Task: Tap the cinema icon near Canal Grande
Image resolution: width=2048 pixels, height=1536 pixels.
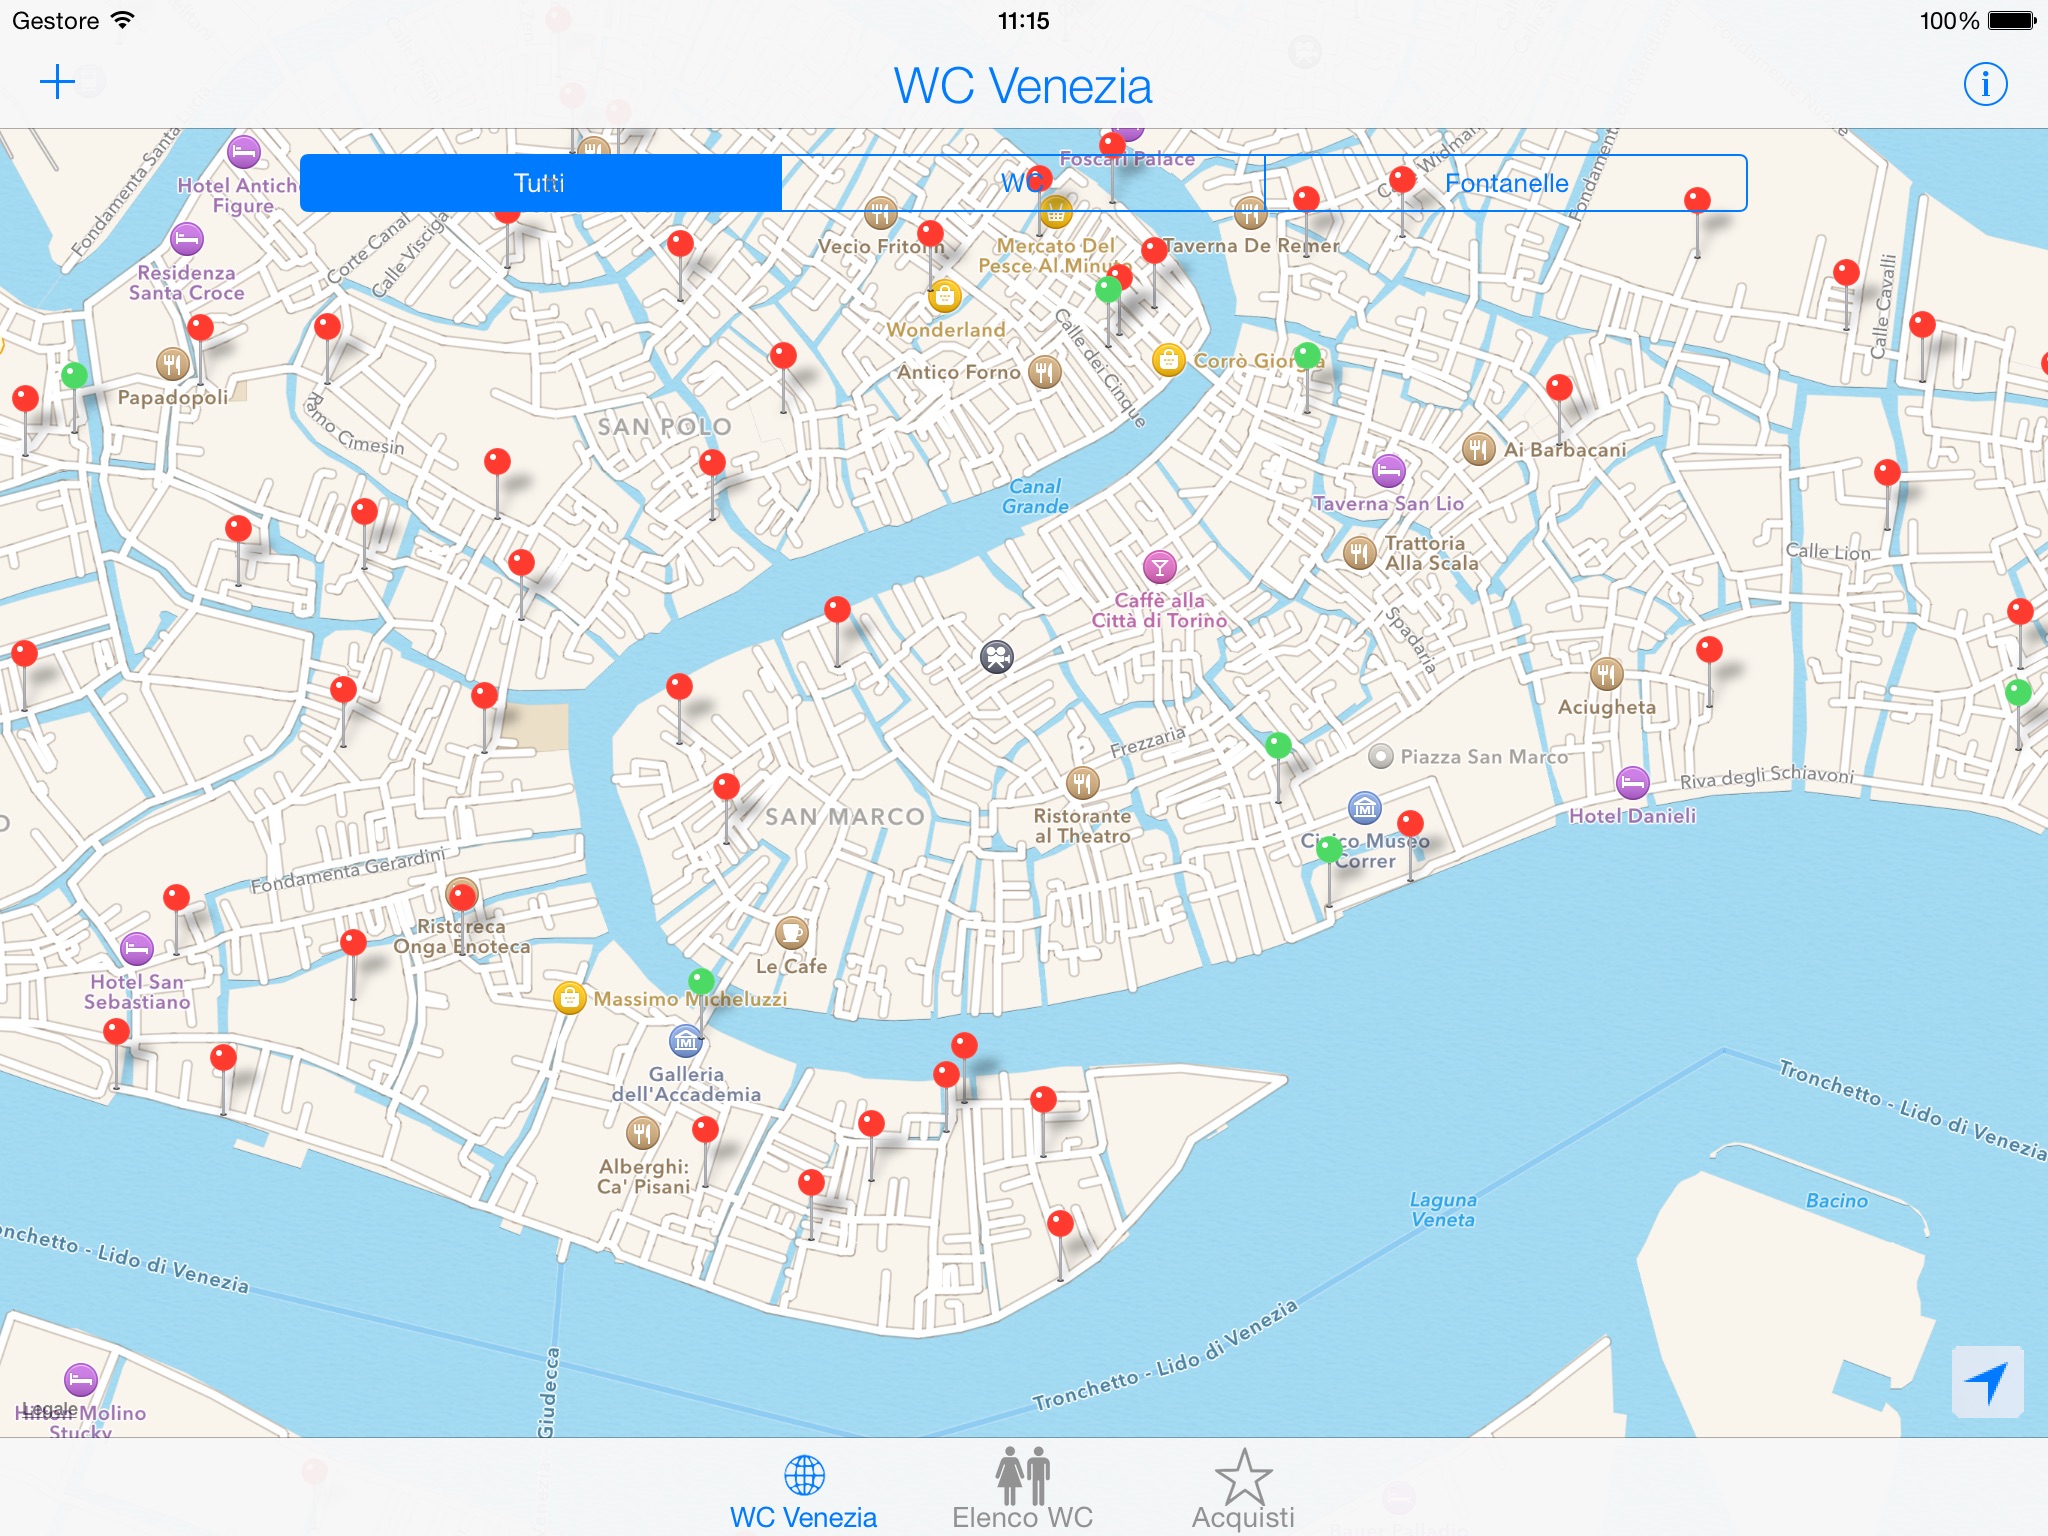Action: pyautogui.click(x=996, y=657)
